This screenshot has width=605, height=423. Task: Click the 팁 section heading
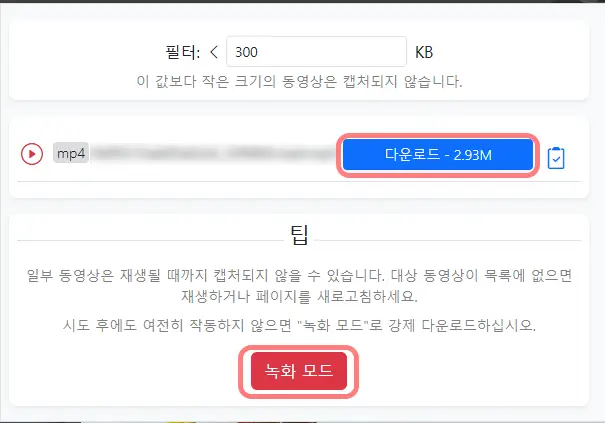(299, 235)
